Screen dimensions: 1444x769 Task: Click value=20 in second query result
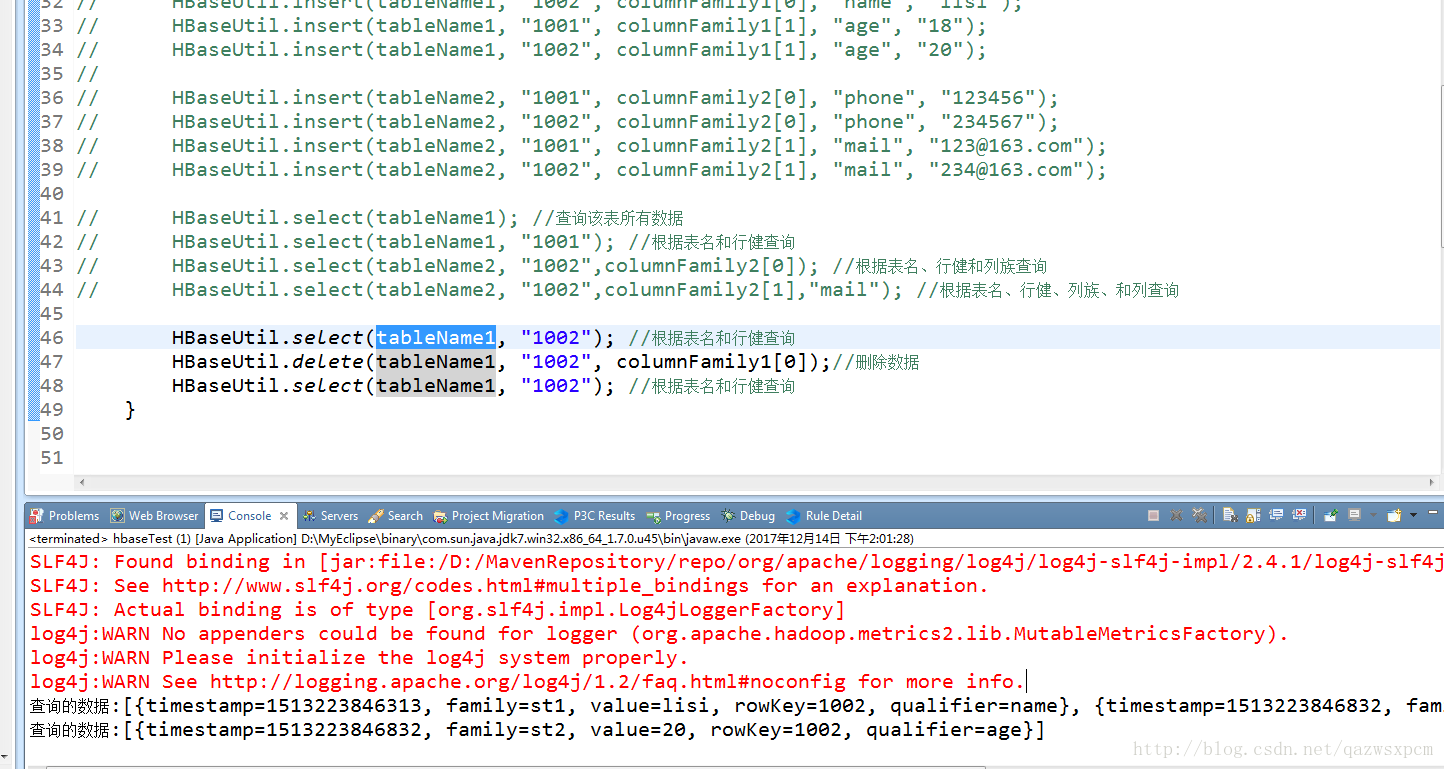pyautogui.click(x=640, y=730)
